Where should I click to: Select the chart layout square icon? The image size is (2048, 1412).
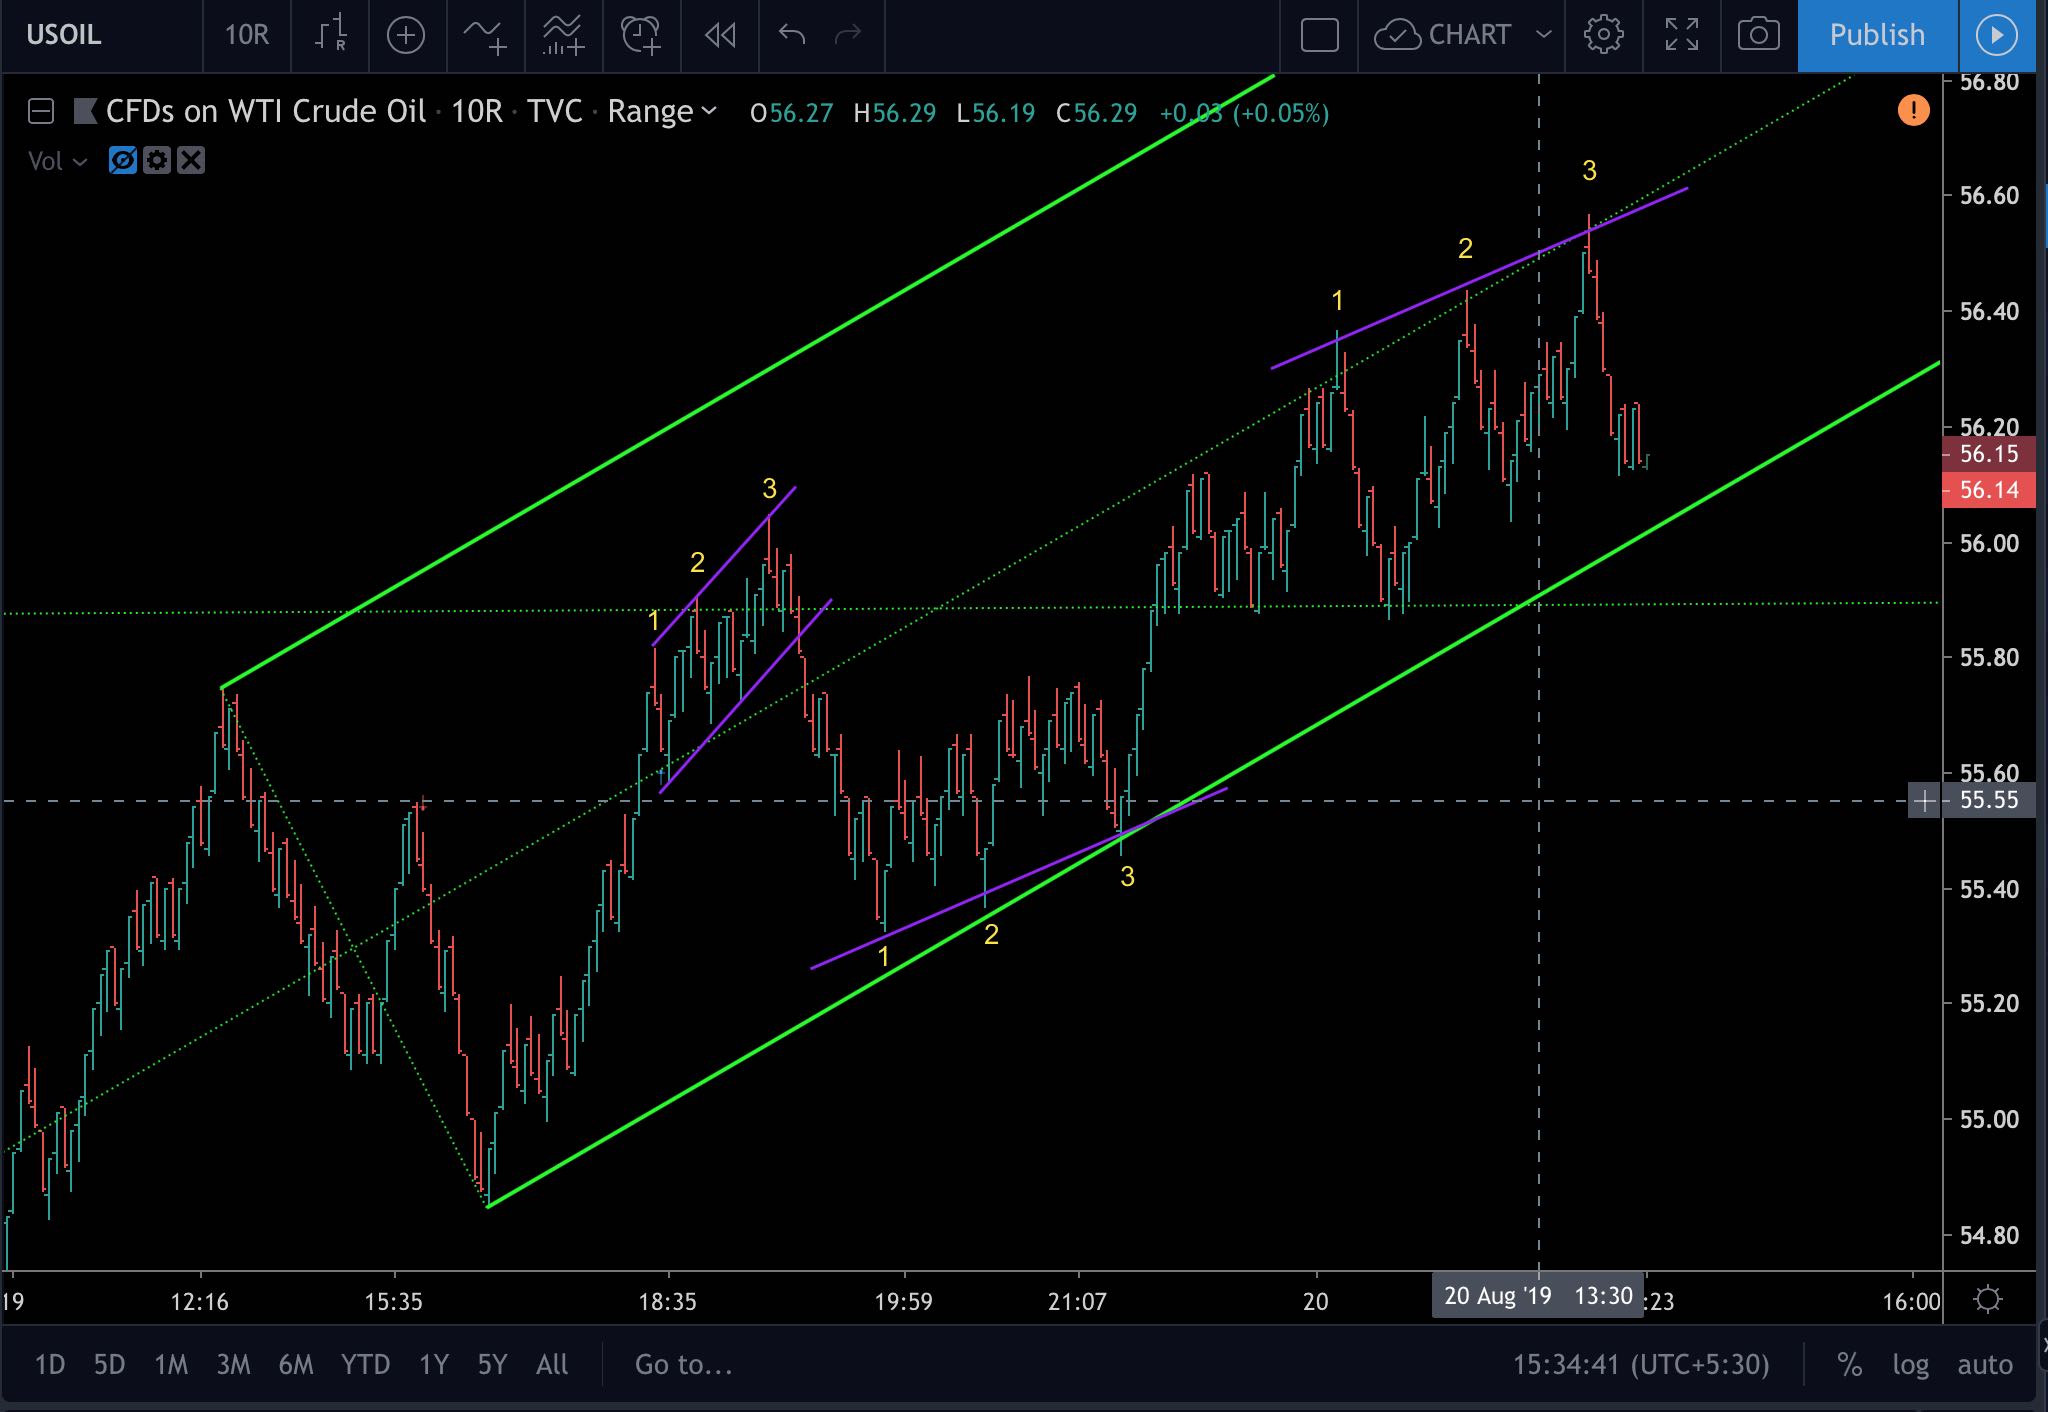click(x=1320, y=36)
